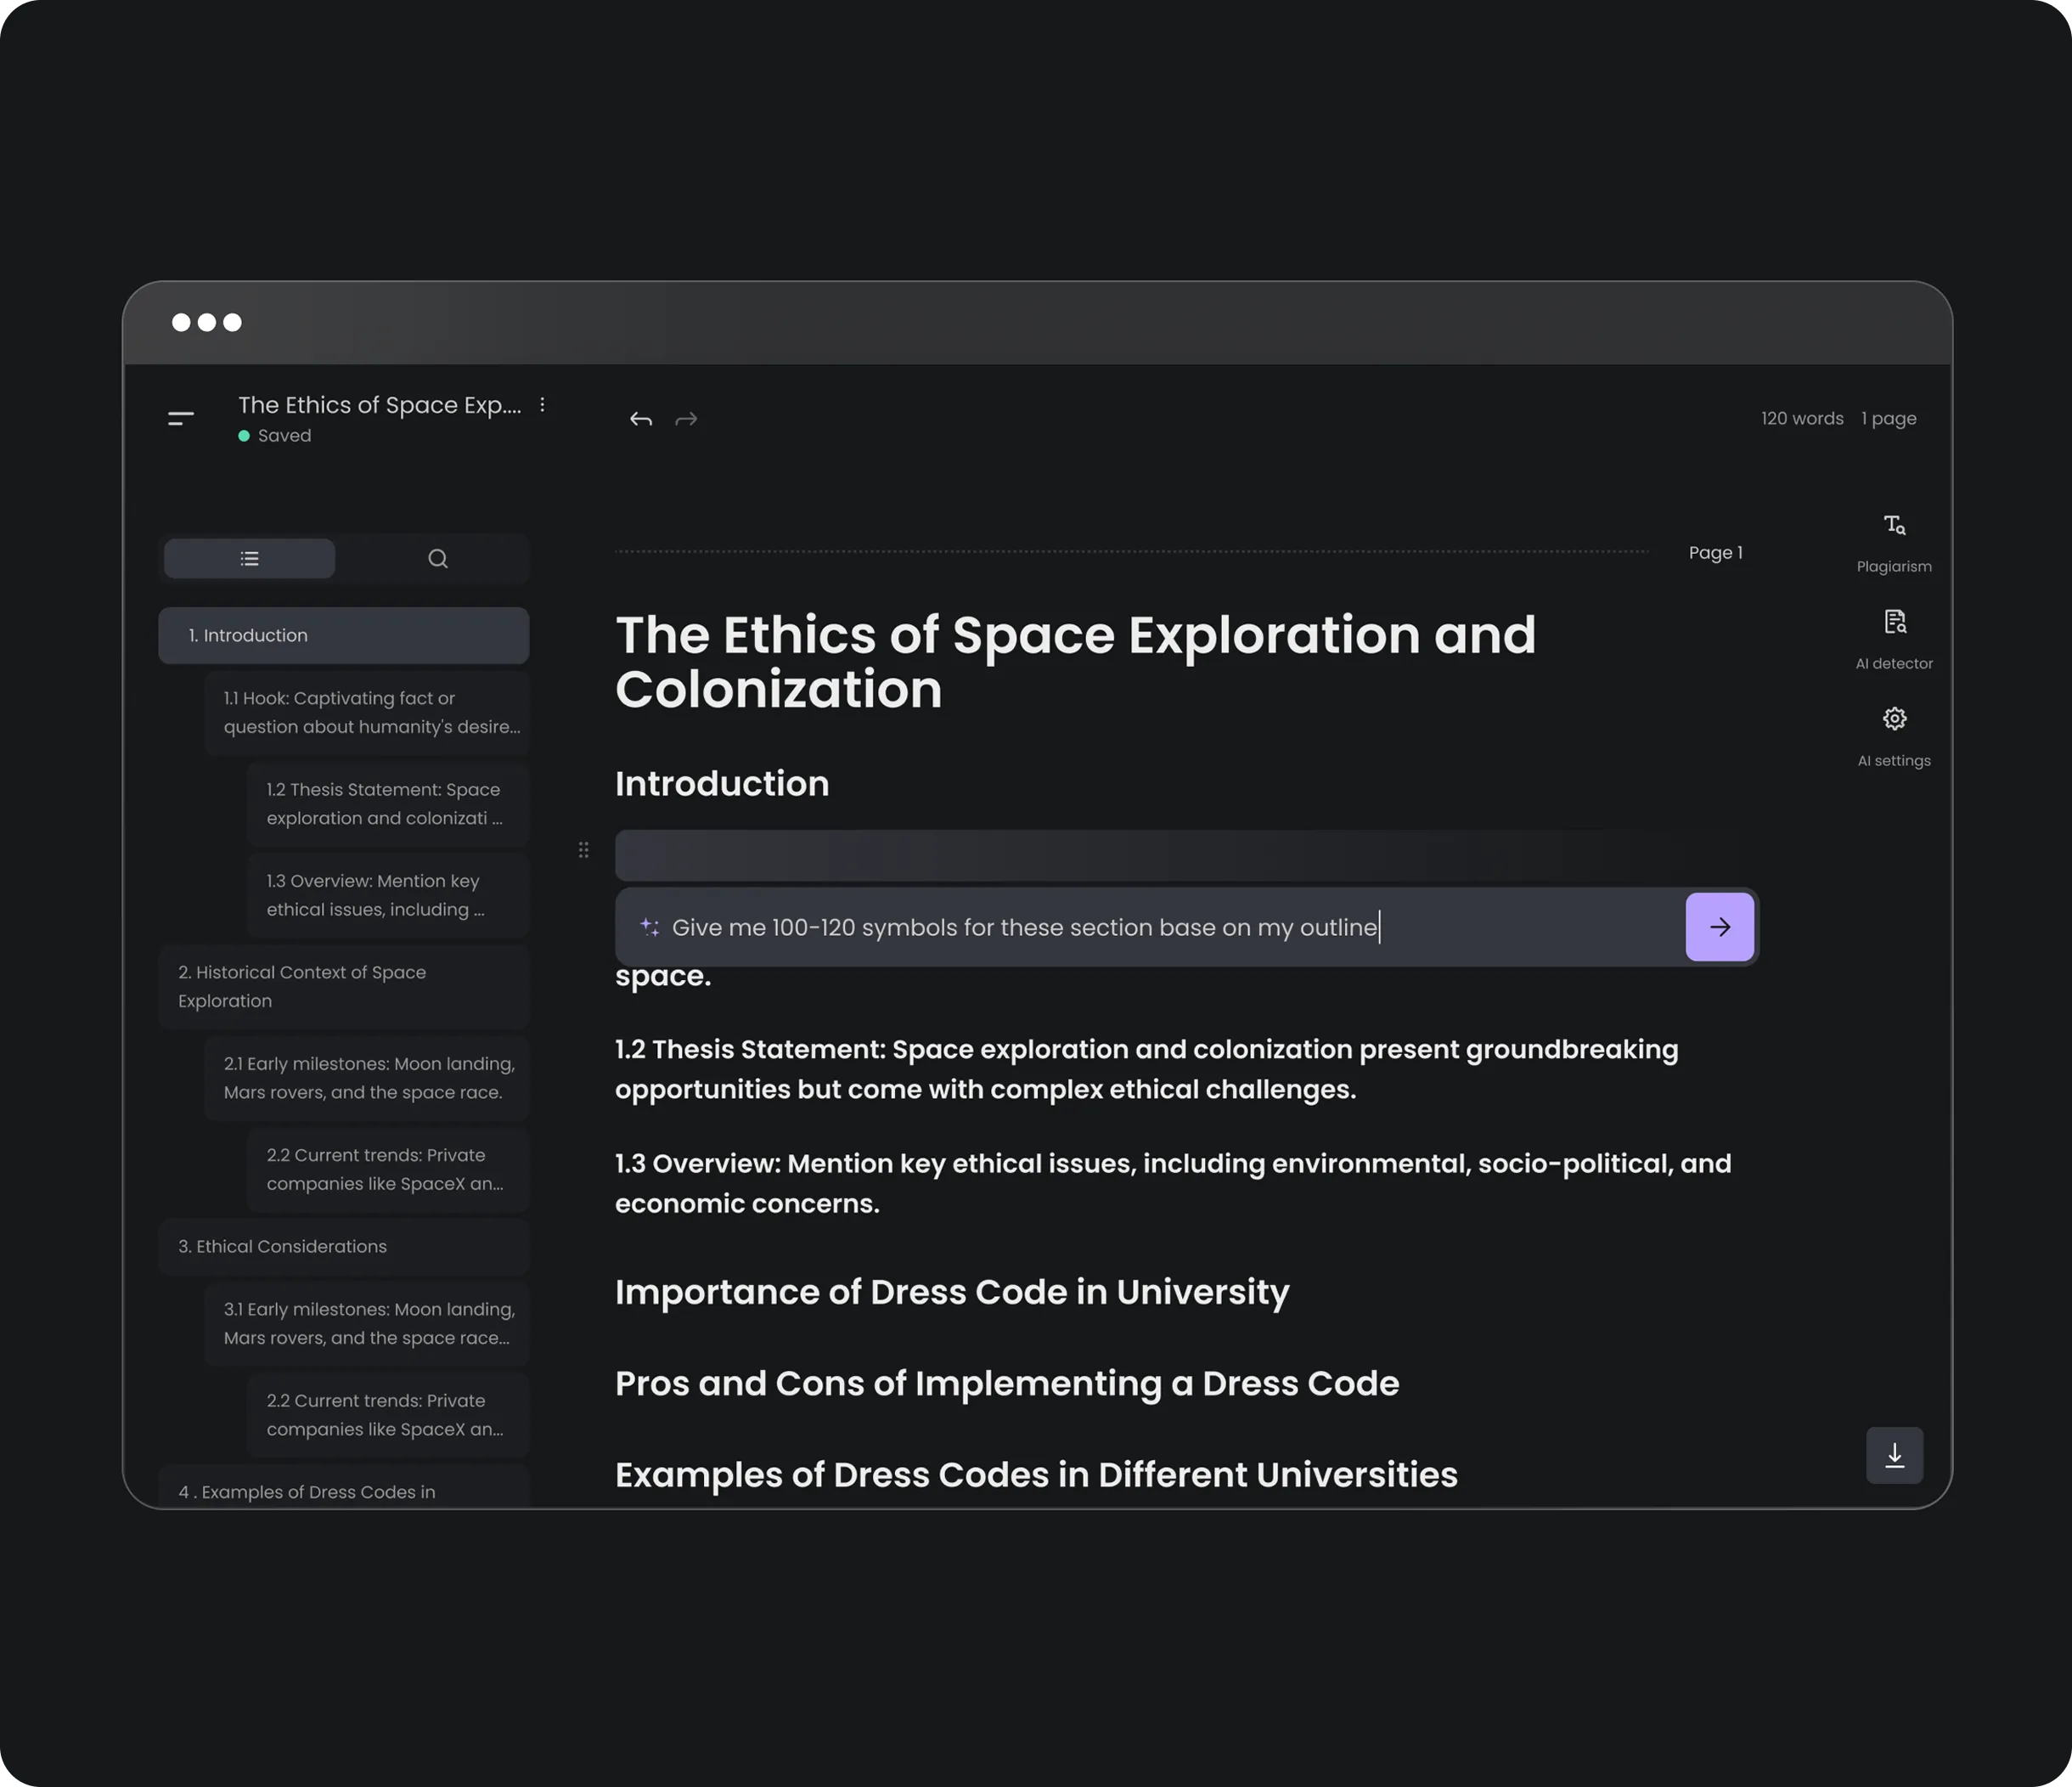Viewport: 2072px width, 1787px height.
Task: Switch to the search tab
Action: pyautogui.click(x=437, y=558)
